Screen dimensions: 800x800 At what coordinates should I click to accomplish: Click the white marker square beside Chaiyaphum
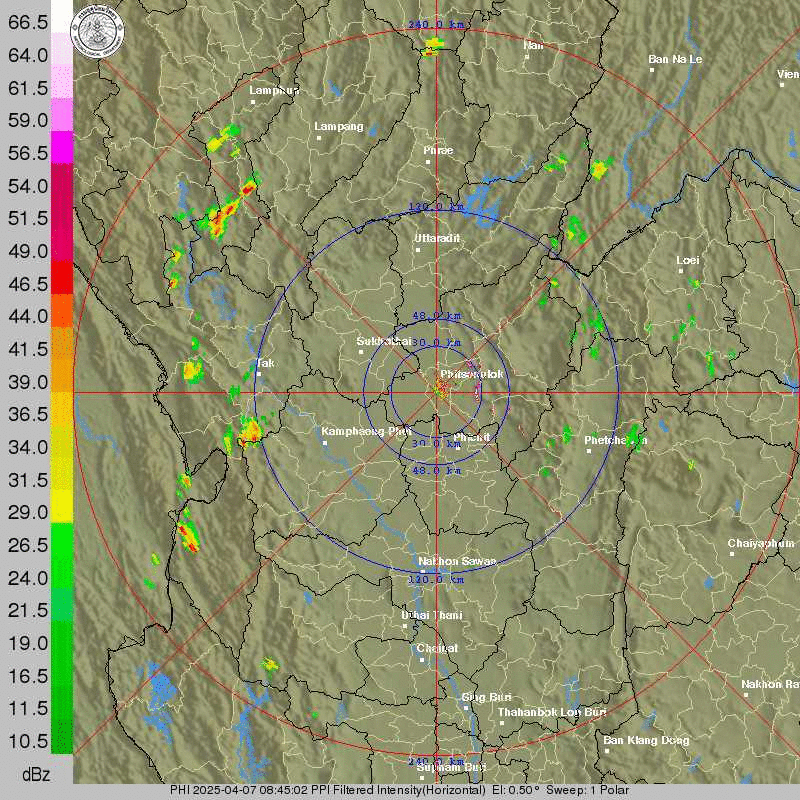pos(732,554)
